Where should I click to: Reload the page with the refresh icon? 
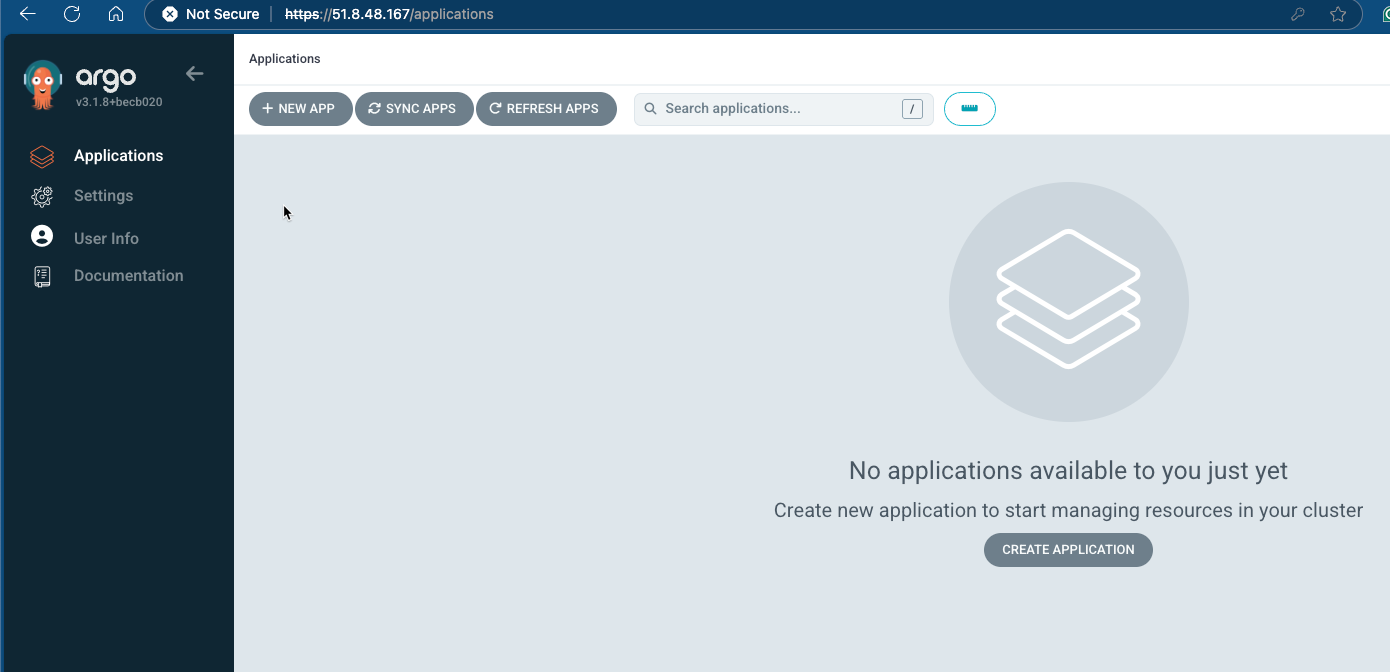click(x=72, y=14)
